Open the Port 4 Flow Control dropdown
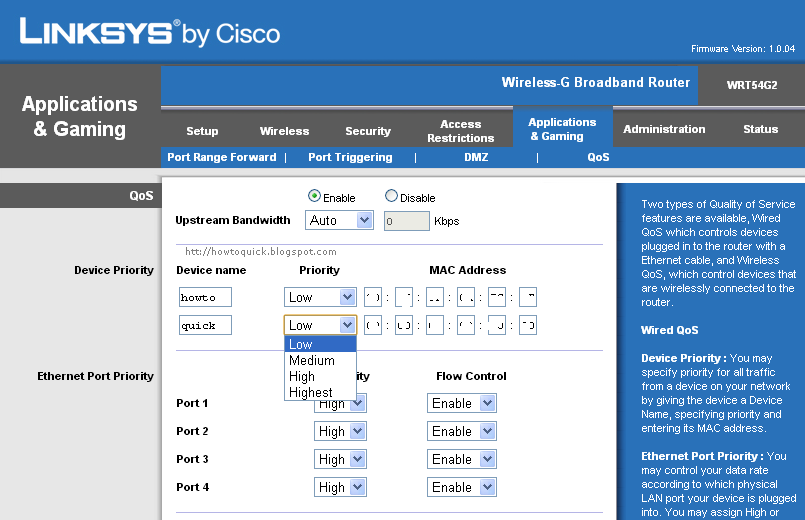Image resolution: width=805 pixels, height=520 pixels. coord(462,487)
